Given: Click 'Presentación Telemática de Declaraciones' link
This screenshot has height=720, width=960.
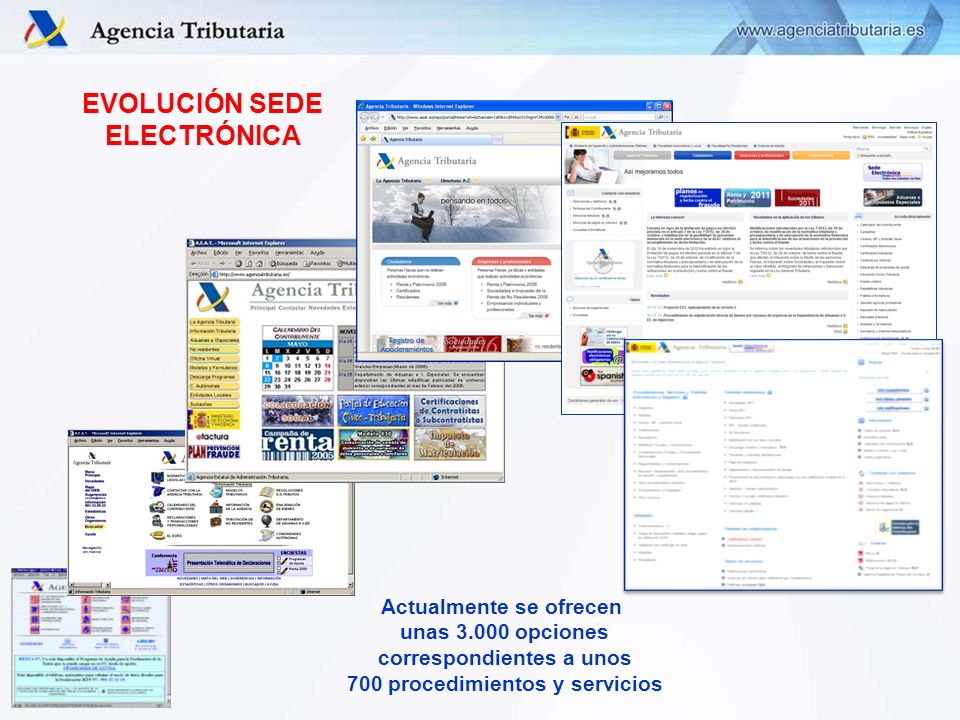Looking at the screenshot, I should point(228,563).
